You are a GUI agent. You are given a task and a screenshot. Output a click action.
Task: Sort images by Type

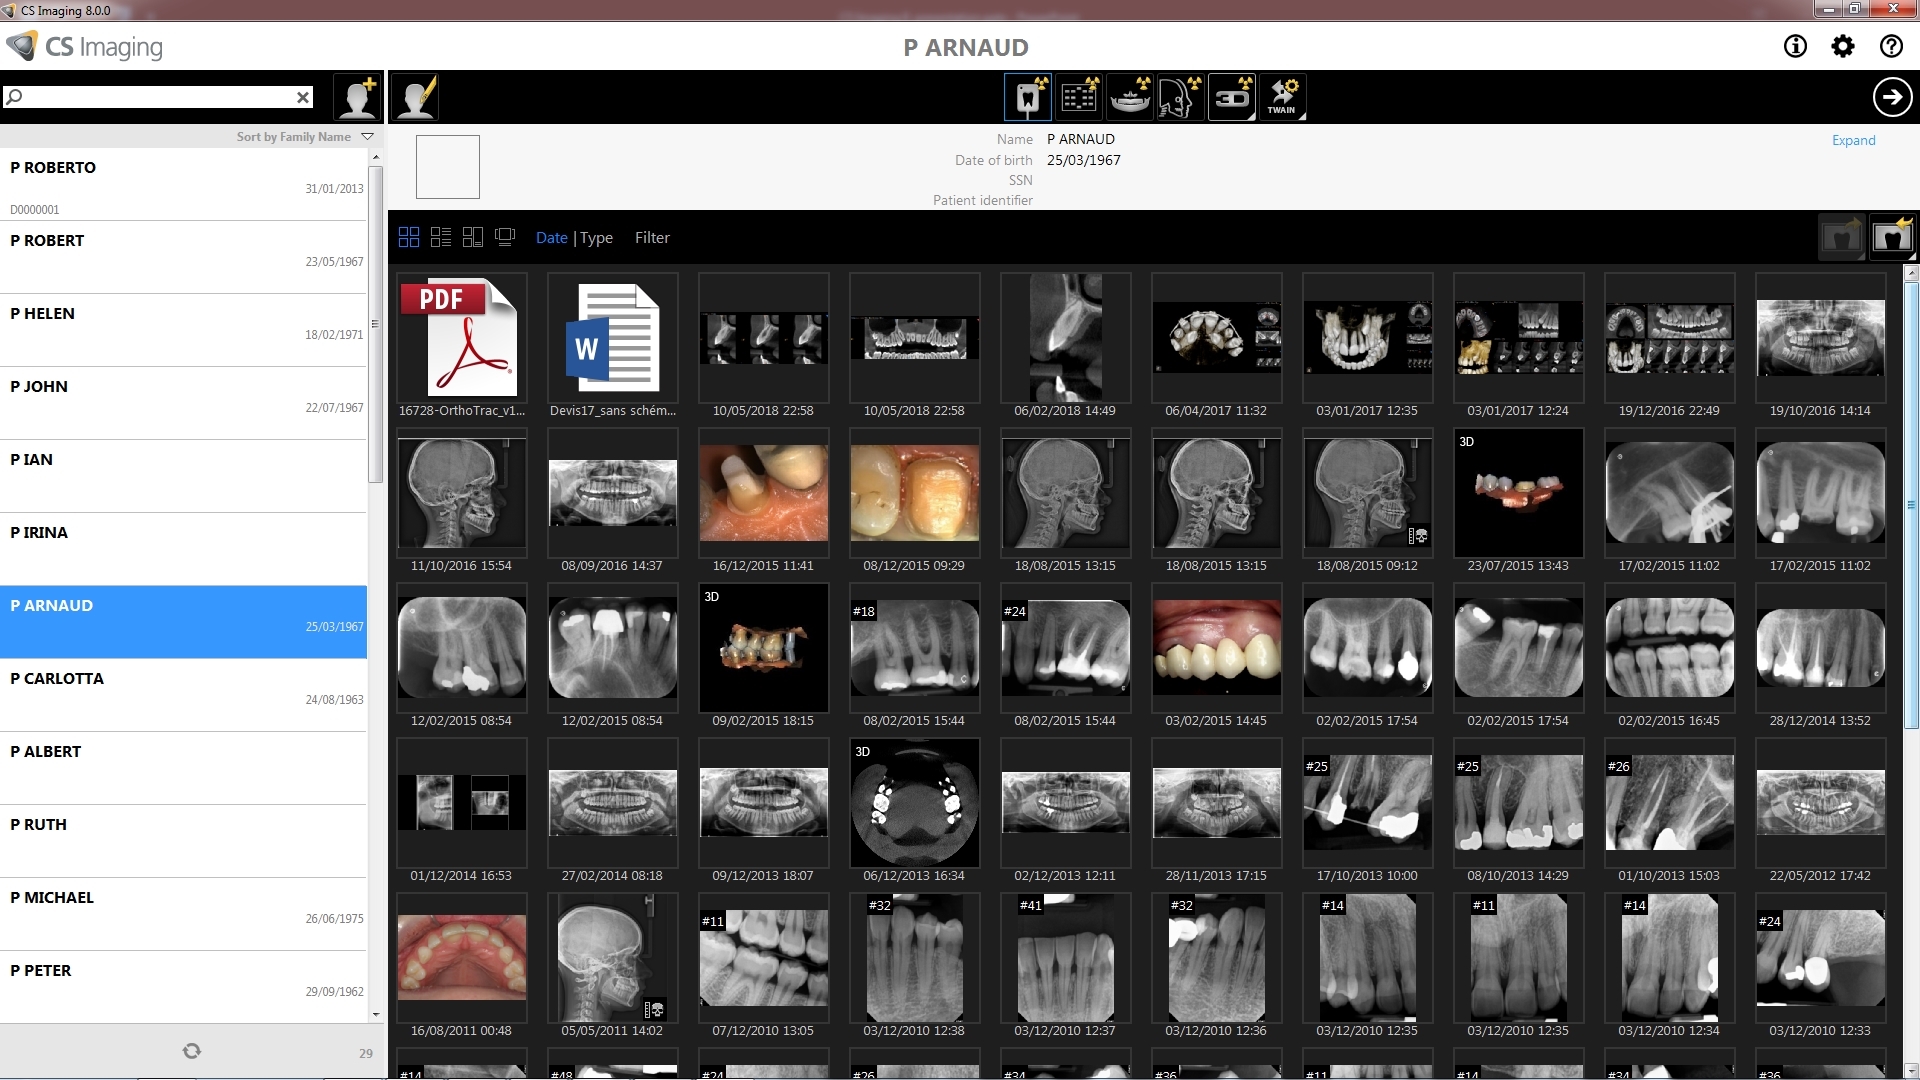[597, 238]
